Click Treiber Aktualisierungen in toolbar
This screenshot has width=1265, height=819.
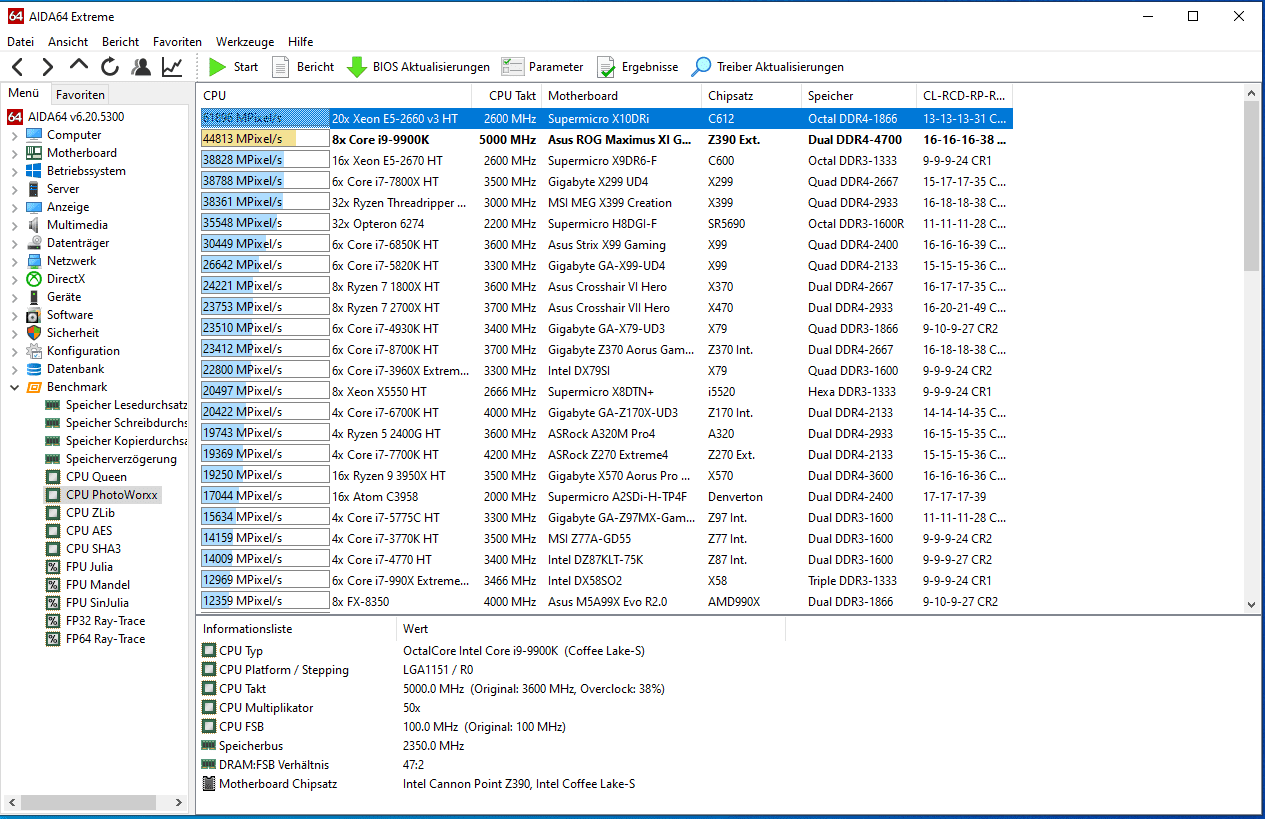click(x=768, y=67)
